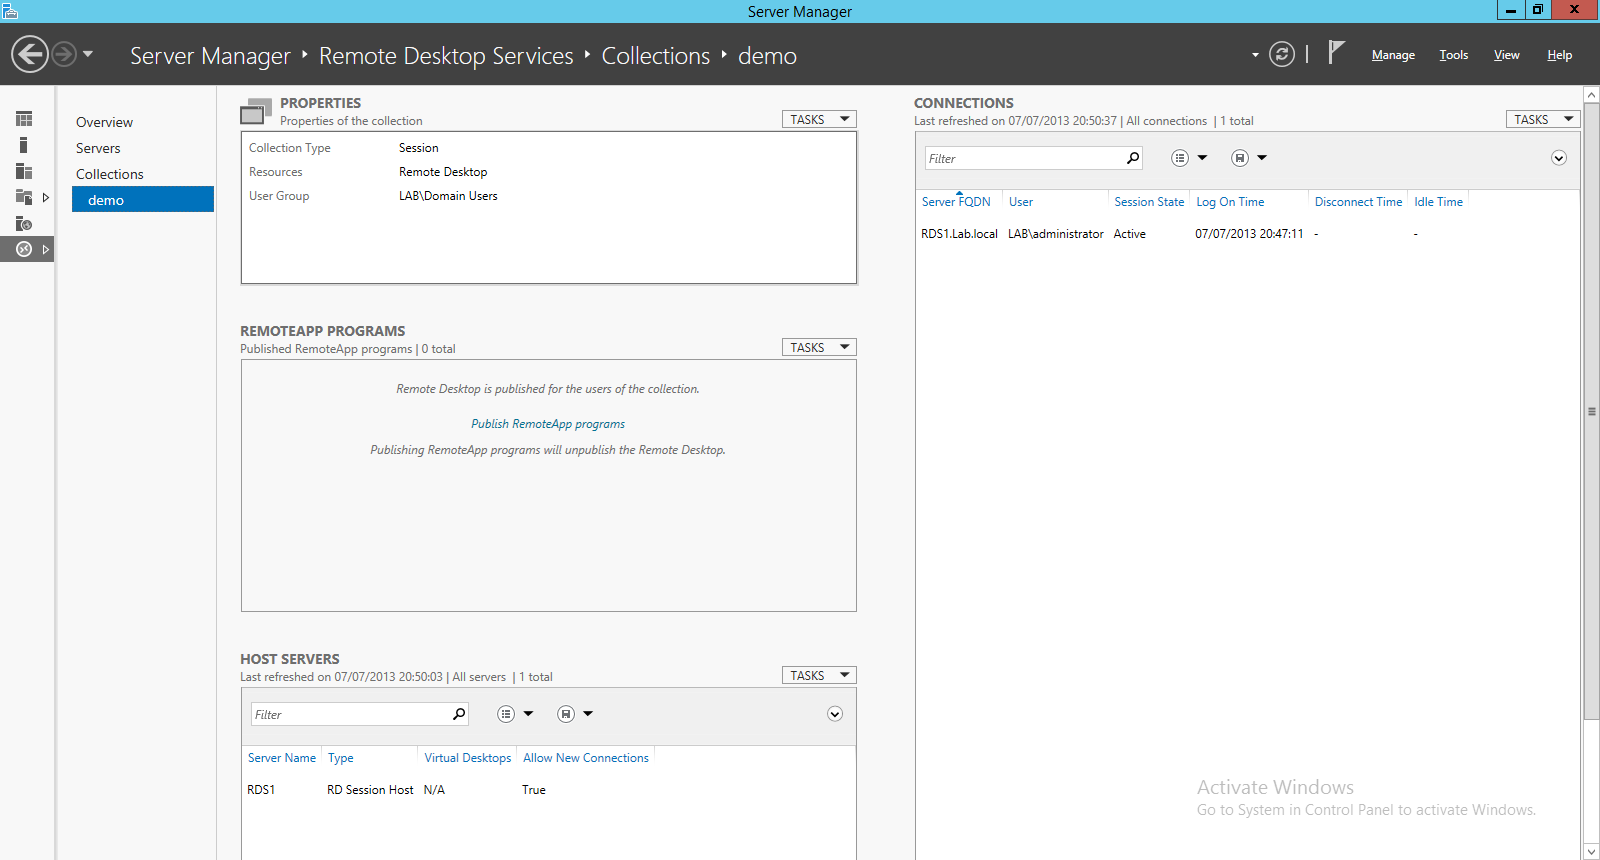
Task: Open Connections list criteria icon
Action: [x=1180, y=158]
